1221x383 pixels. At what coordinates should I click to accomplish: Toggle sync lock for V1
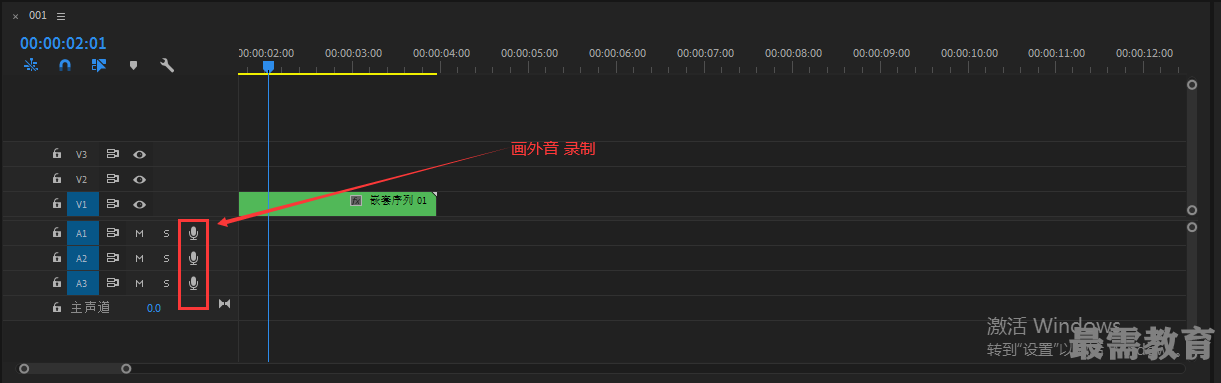coord(113,204)
